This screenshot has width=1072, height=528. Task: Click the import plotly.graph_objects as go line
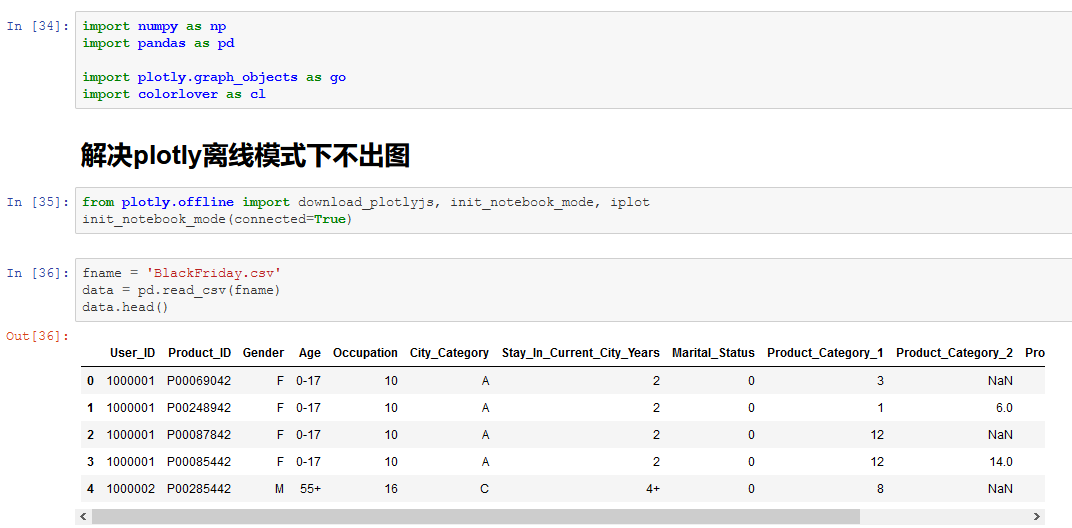tap(214, 77)
